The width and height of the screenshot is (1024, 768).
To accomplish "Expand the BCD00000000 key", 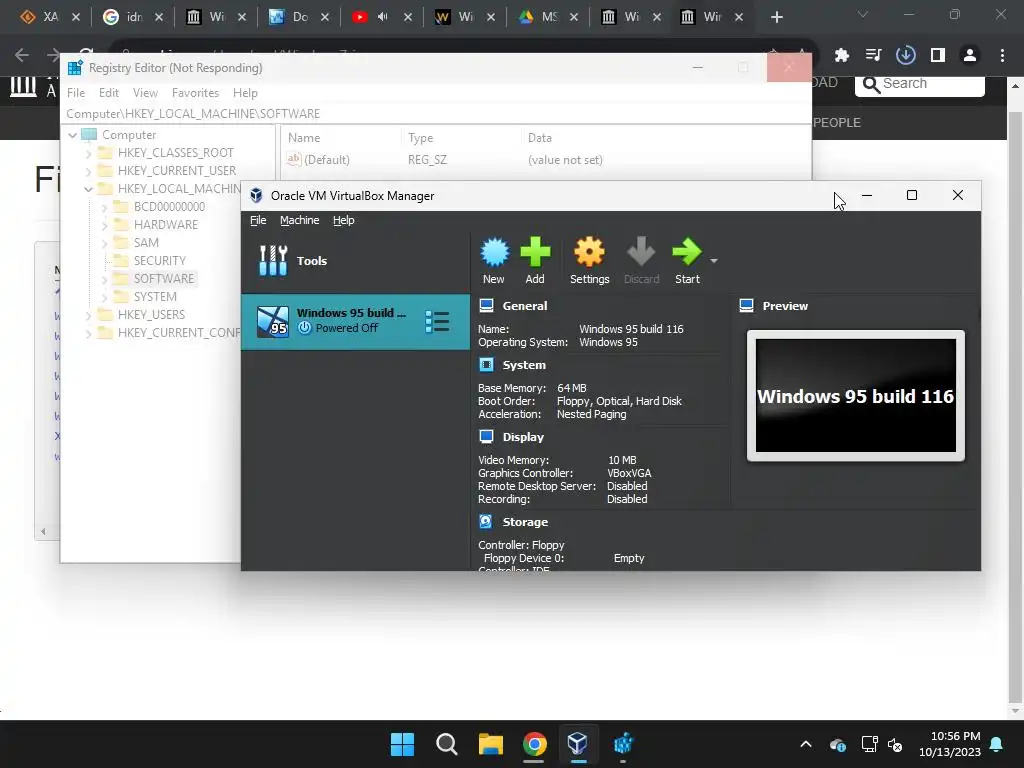I will (x=104, y=207).
